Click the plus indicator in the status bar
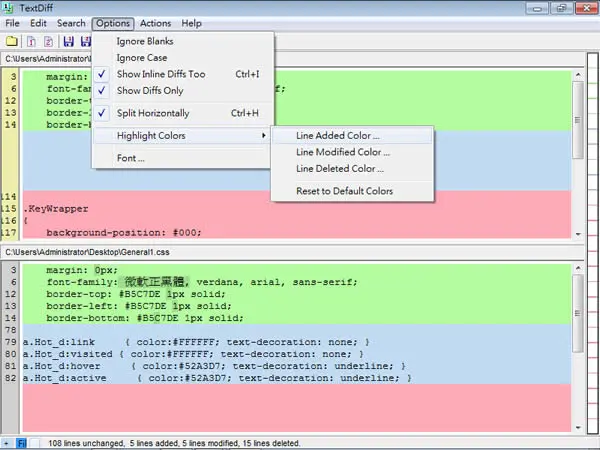600x450 pixels. (x=7, y=443)
